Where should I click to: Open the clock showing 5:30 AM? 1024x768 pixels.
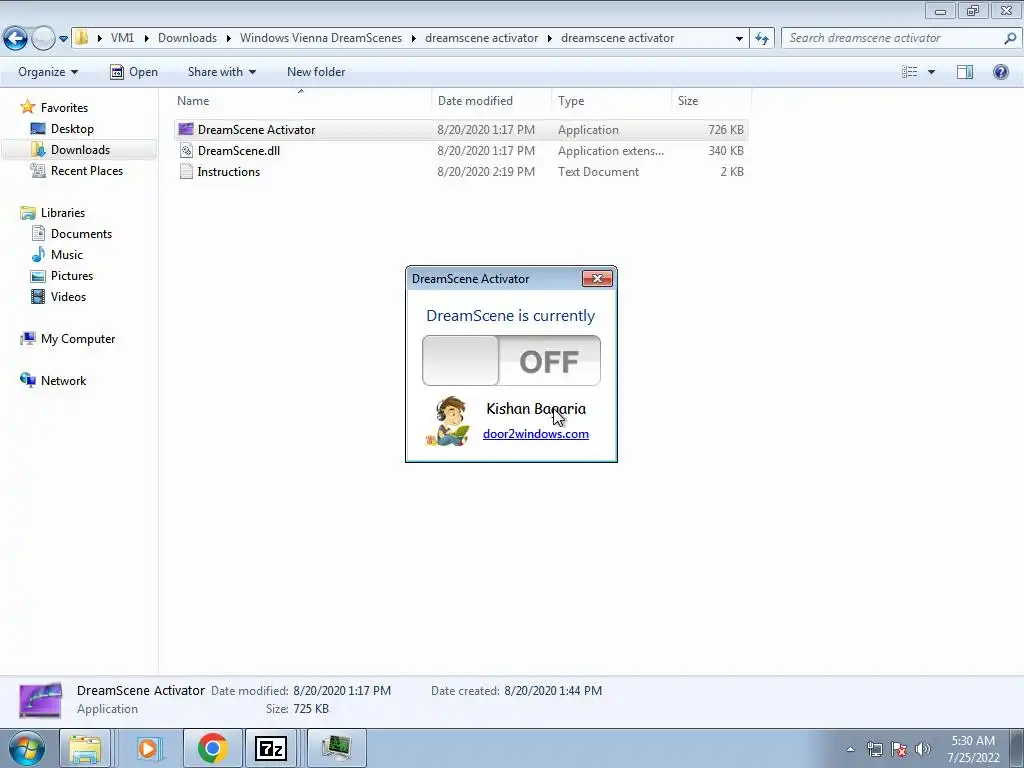click(973, 749)
